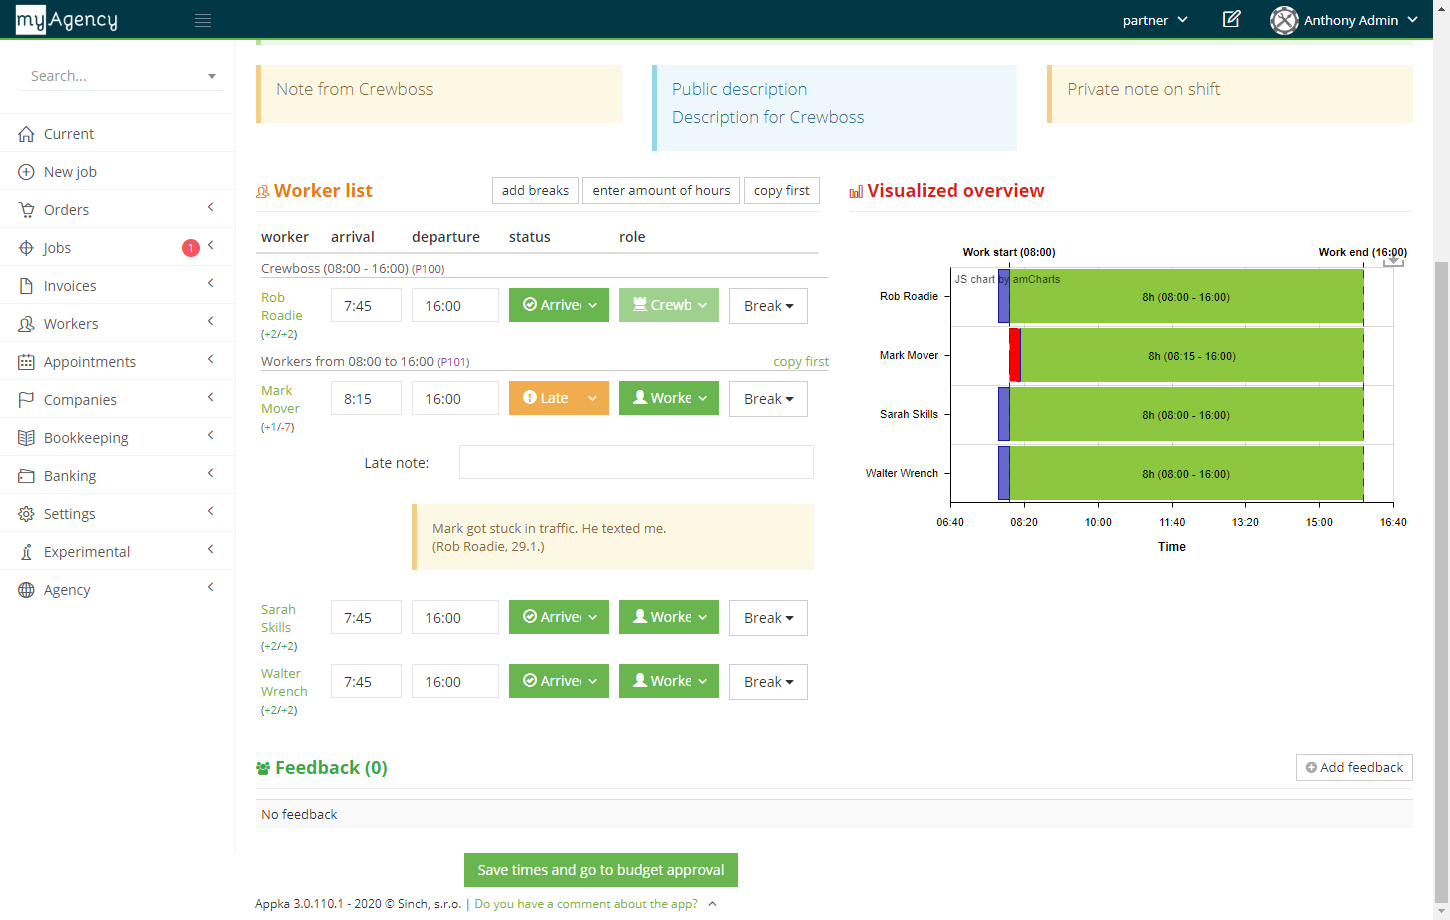Click the Appointments calendar icon
The height and width of the screenshot is (920, 1450).
point(26,362)
